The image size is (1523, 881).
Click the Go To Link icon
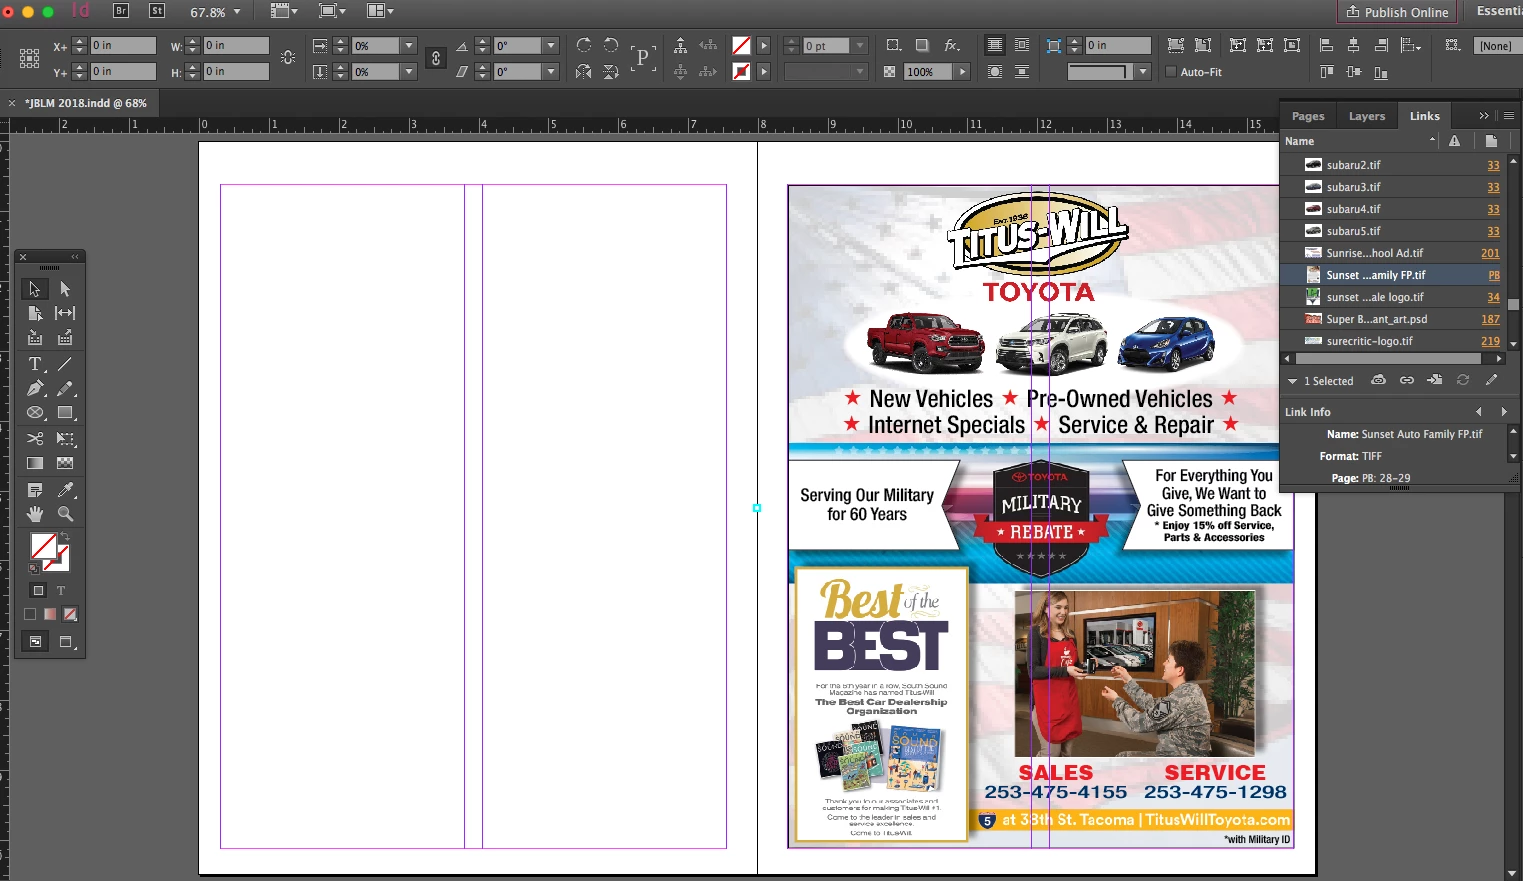tap(1435, 380)
